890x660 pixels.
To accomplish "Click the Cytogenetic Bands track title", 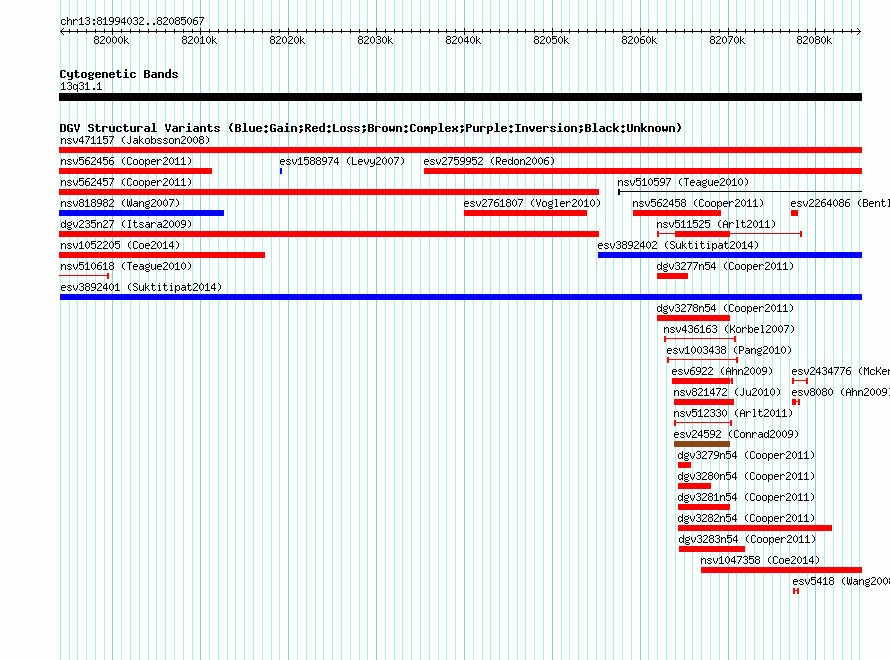I will click(x=119, y=74).
